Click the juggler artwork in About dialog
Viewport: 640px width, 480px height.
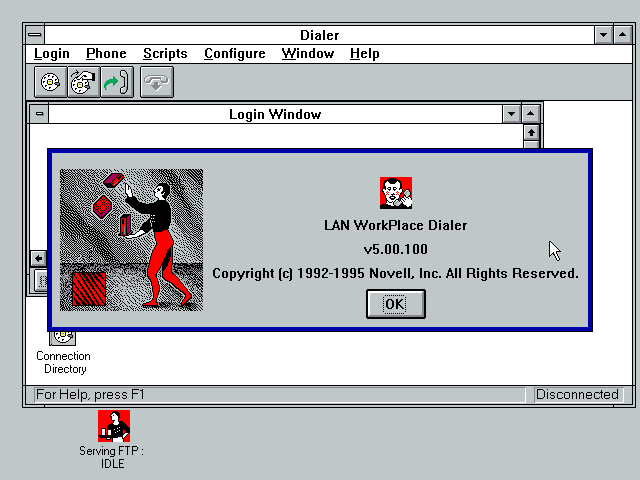[x=131, y=240]
